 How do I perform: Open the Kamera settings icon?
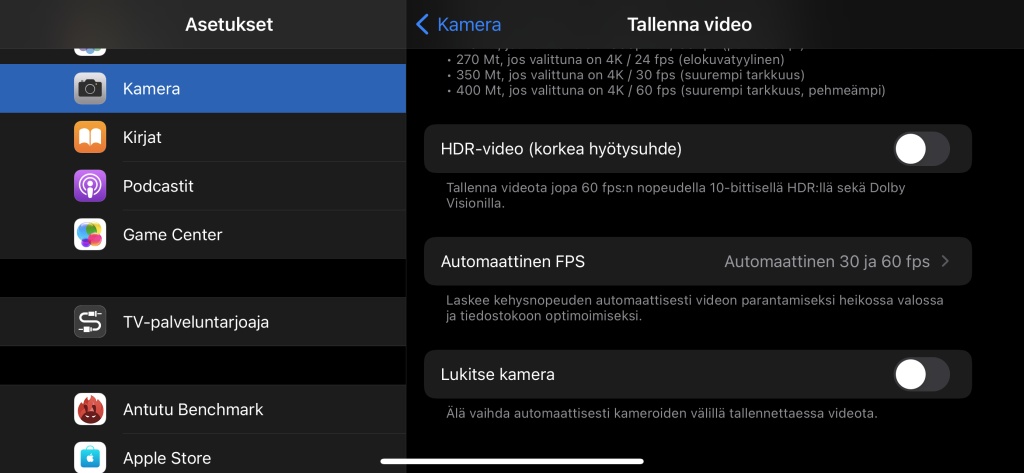pyautogui.click(x=90, y=89)
